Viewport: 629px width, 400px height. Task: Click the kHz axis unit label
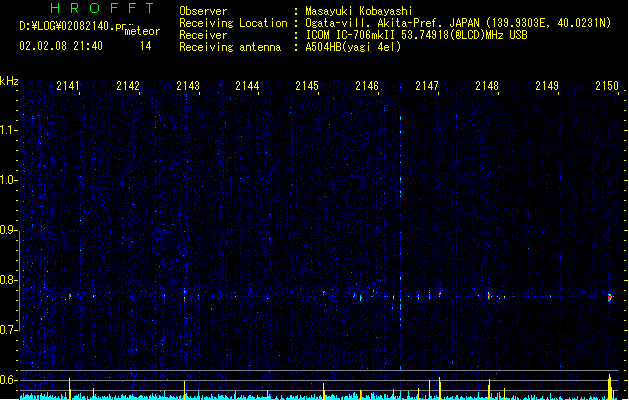(x=9, y=81)
